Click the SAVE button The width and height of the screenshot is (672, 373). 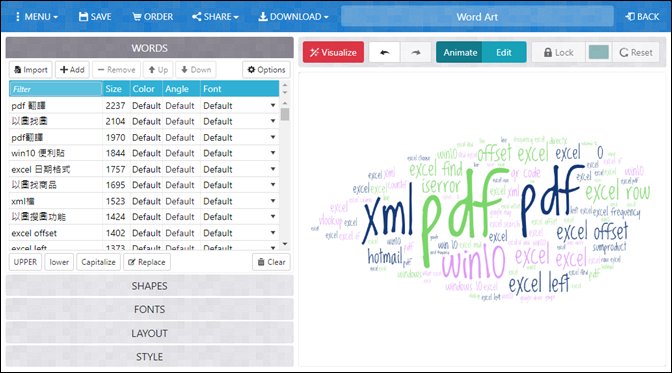(95, 17)
